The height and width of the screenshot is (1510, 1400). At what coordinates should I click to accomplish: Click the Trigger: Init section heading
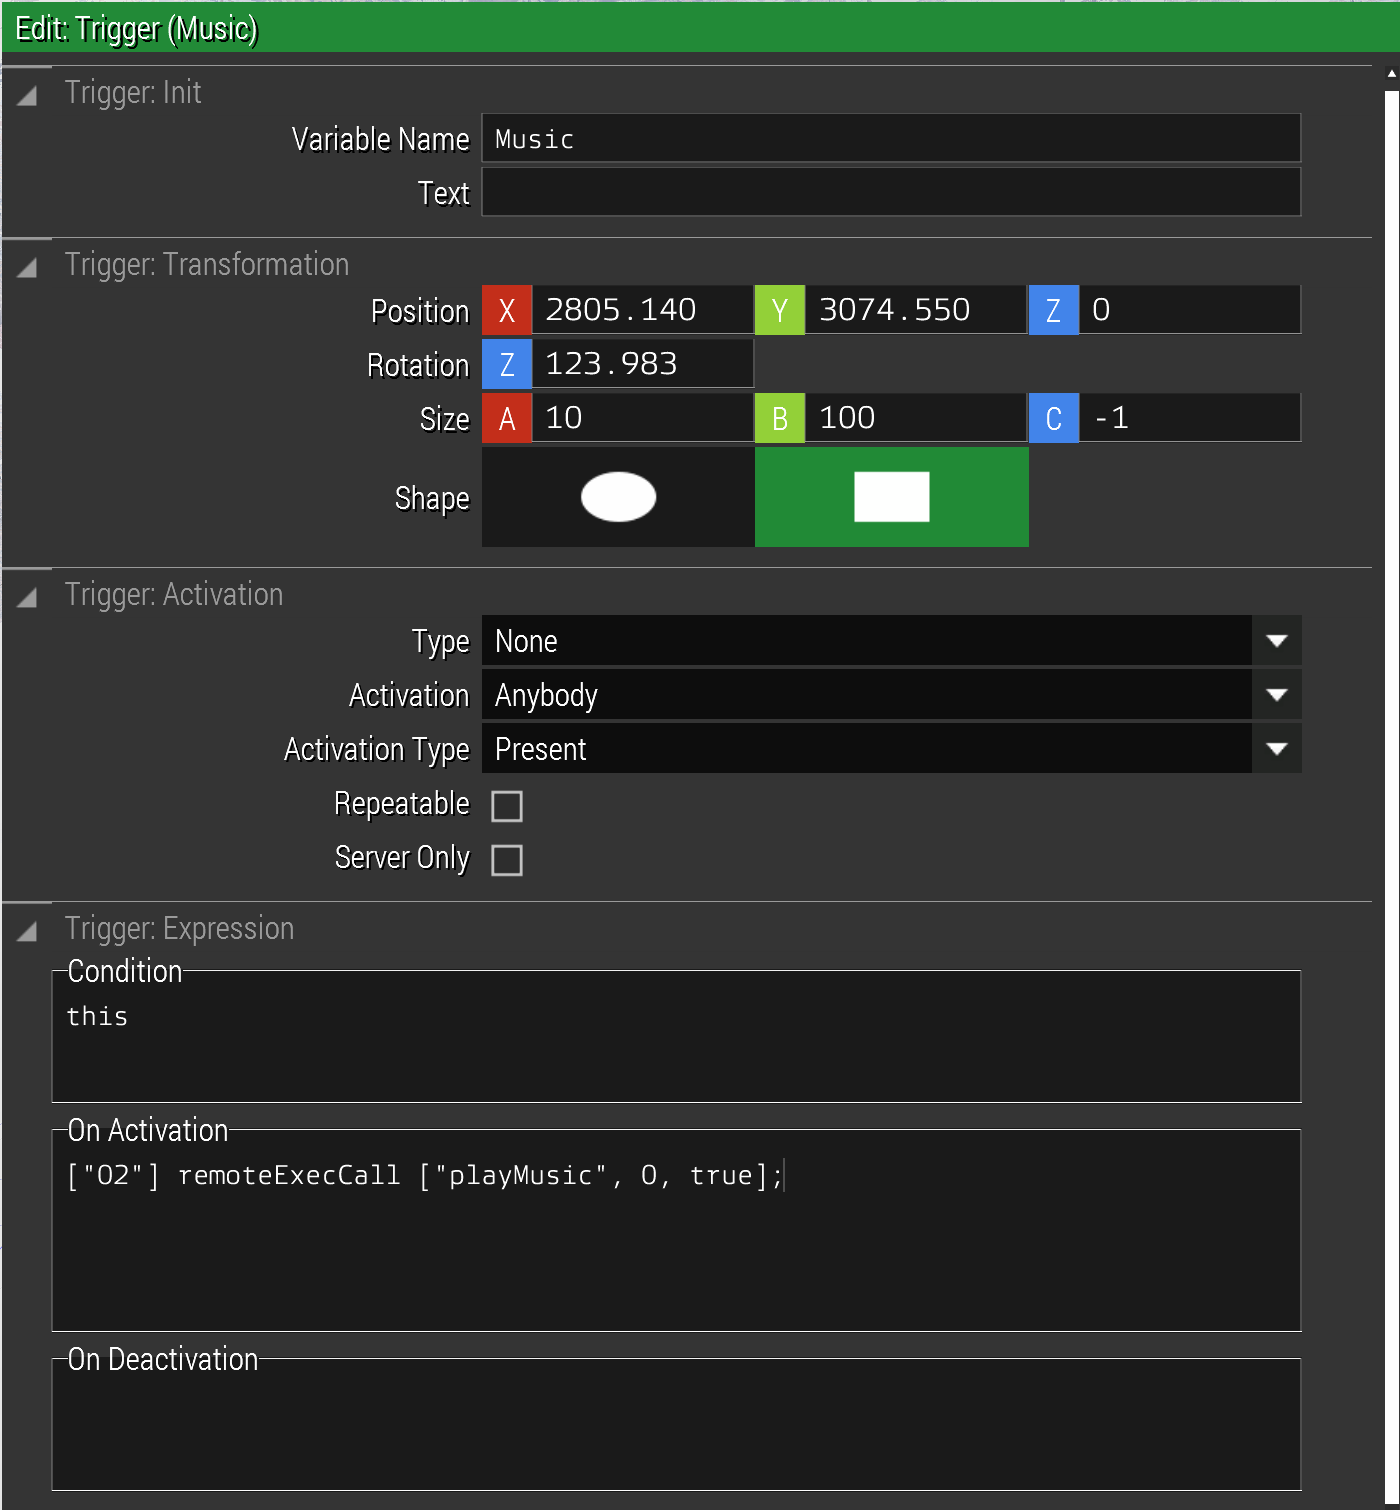133,93
